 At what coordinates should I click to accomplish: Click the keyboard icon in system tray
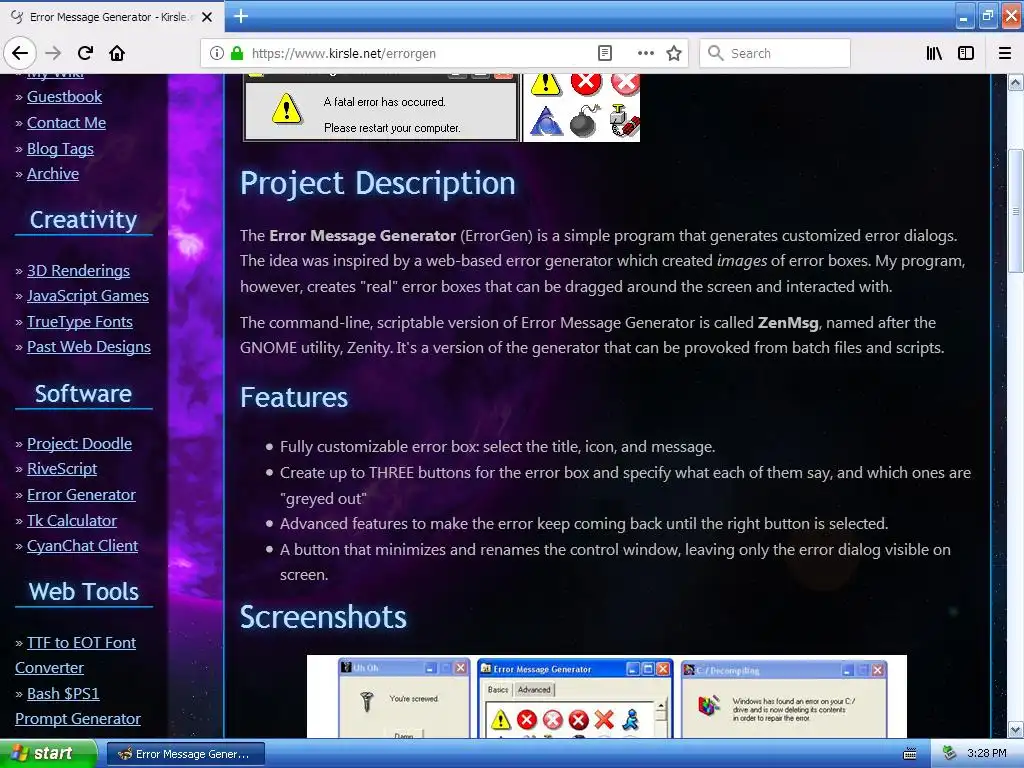tap(910, 754)
